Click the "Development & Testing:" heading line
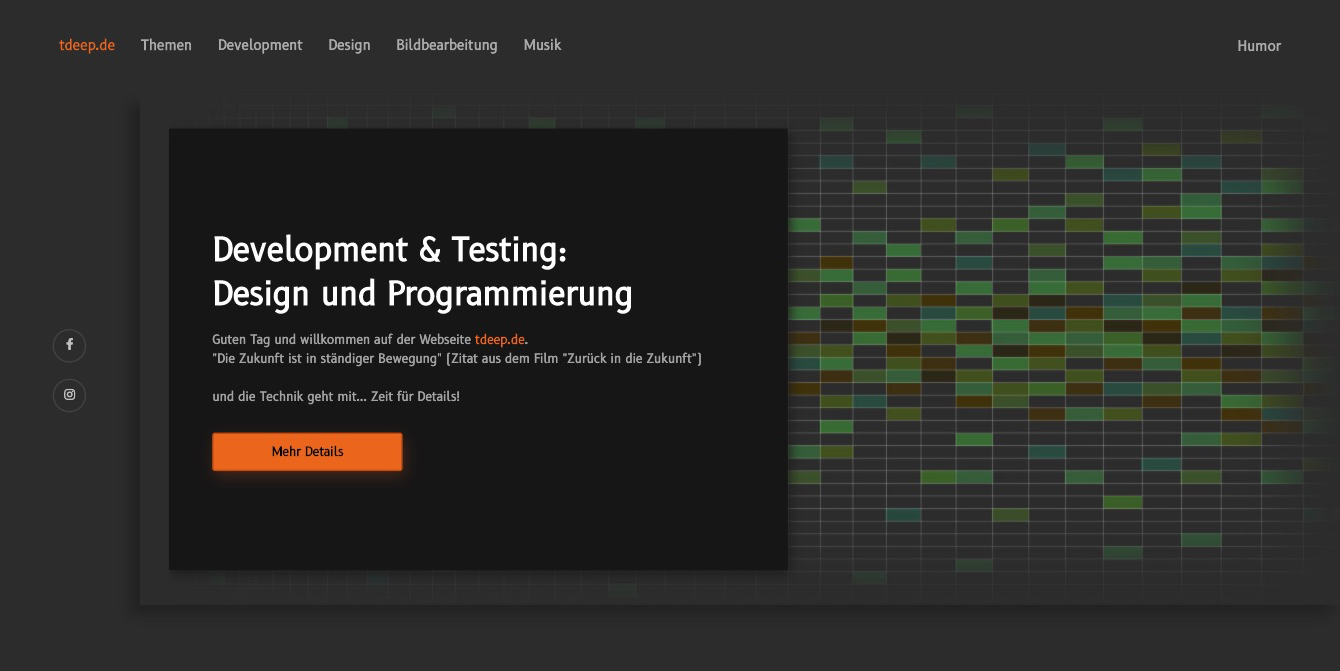Screen dimensions: 1340x671 point(390,250)
